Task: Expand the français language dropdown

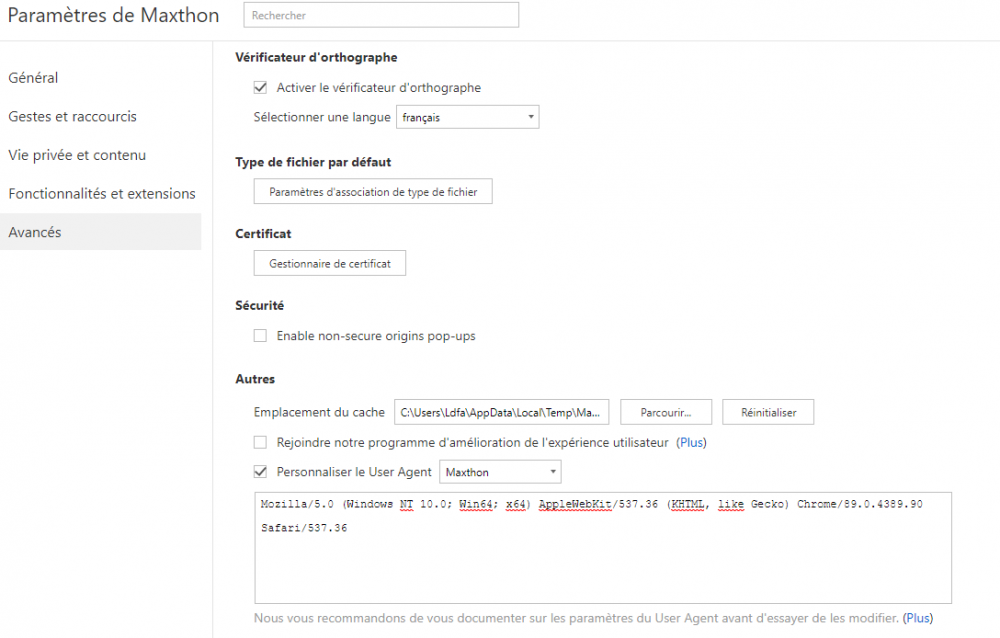Action: point(468,117)
